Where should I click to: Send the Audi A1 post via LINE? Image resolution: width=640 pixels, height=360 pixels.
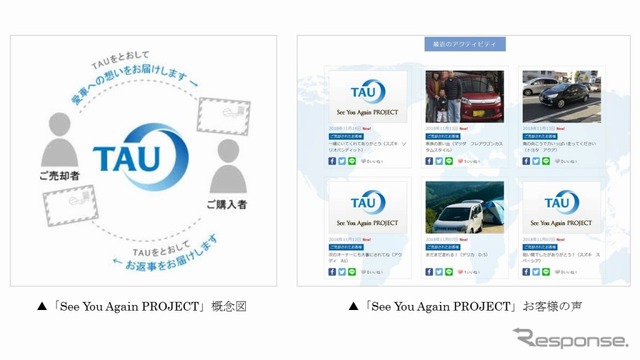[x=352, y=272]
